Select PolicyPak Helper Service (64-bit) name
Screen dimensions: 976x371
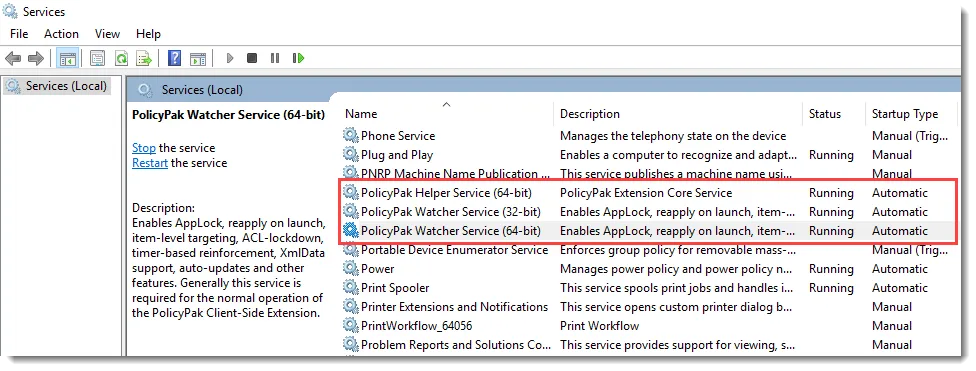(x=446, y=193)
